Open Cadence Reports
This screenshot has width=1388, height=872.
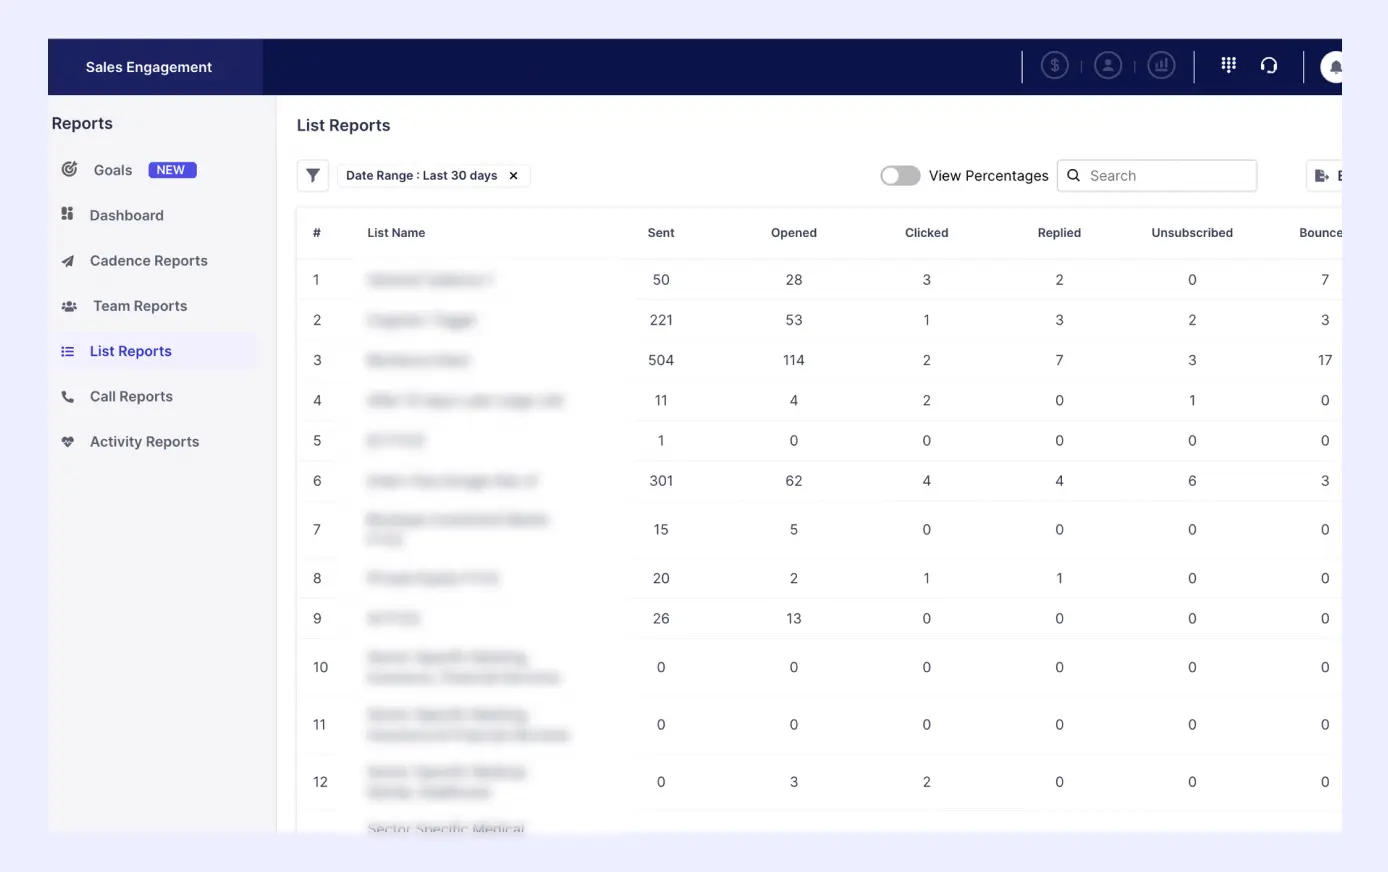(x=148, y=261)
